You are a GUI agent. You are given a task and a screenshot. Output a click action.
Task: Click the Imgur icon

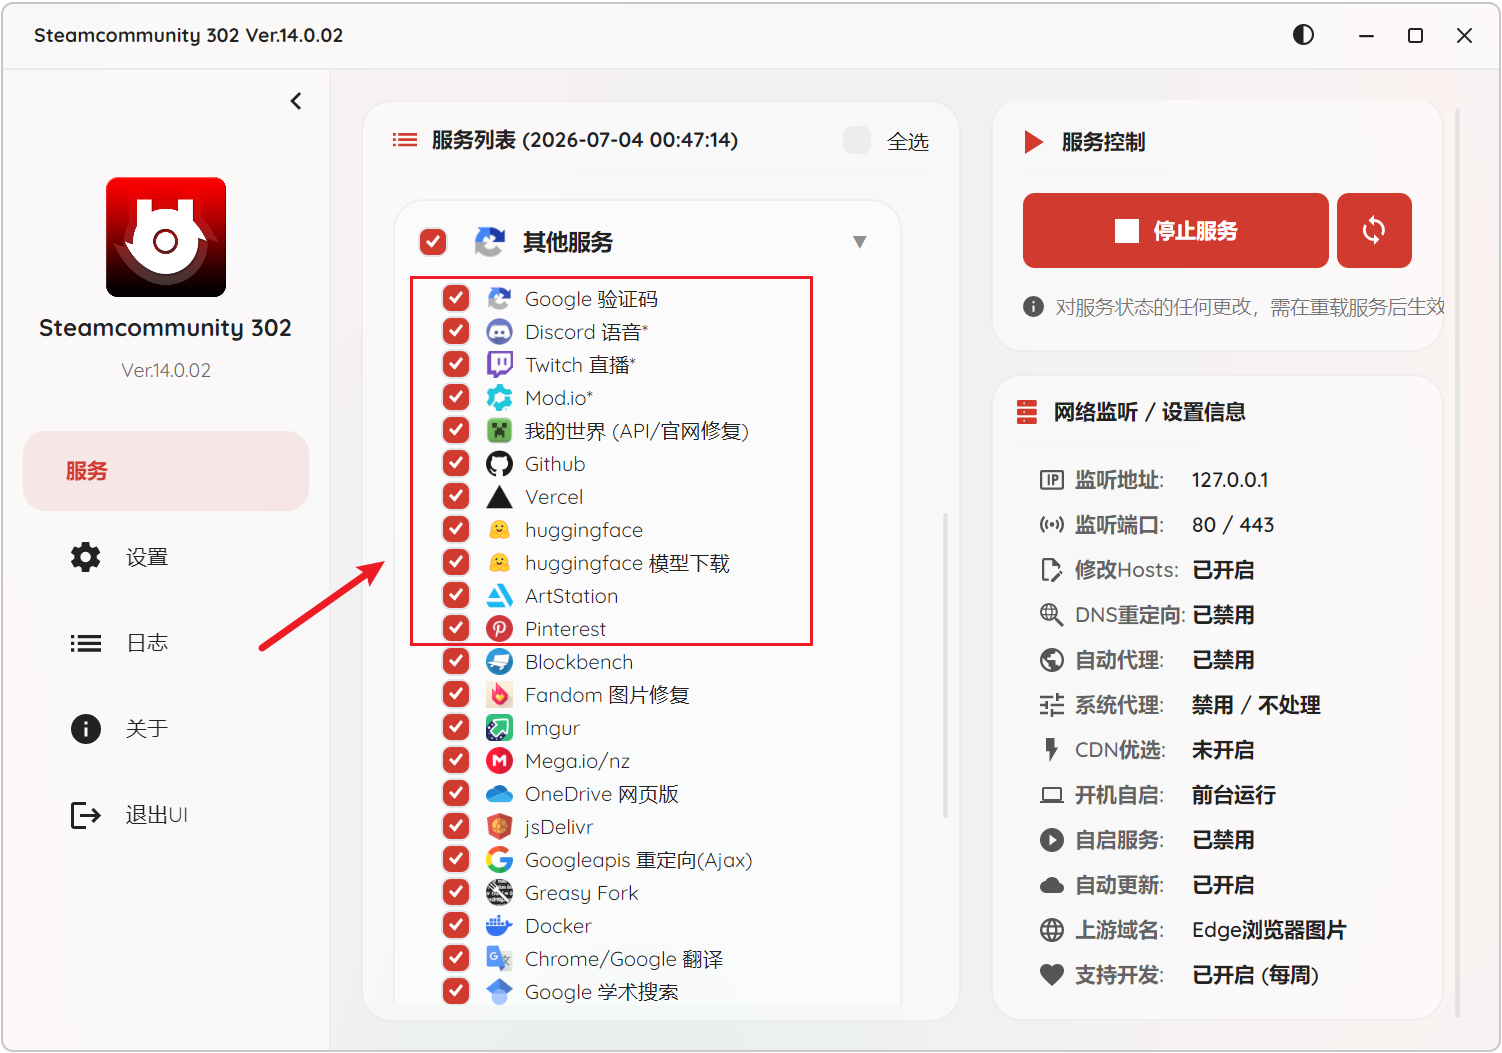pyautogui.click(x=499, y=727)
